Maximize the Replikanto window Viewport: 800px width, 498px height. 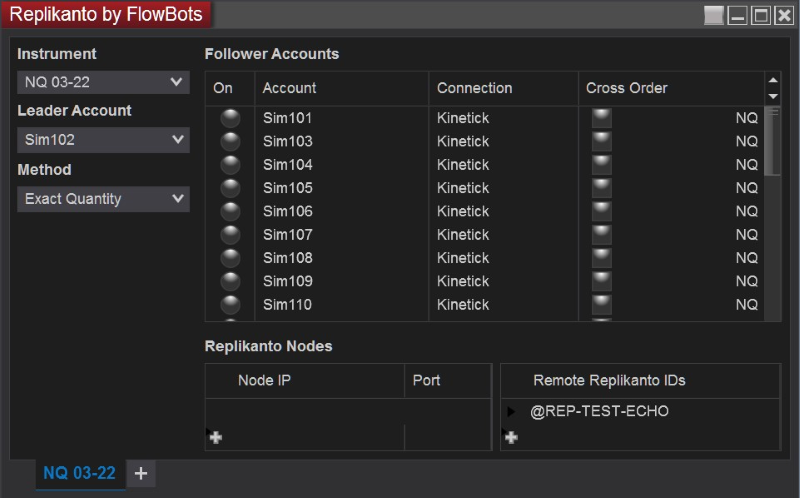pos(761,15)
